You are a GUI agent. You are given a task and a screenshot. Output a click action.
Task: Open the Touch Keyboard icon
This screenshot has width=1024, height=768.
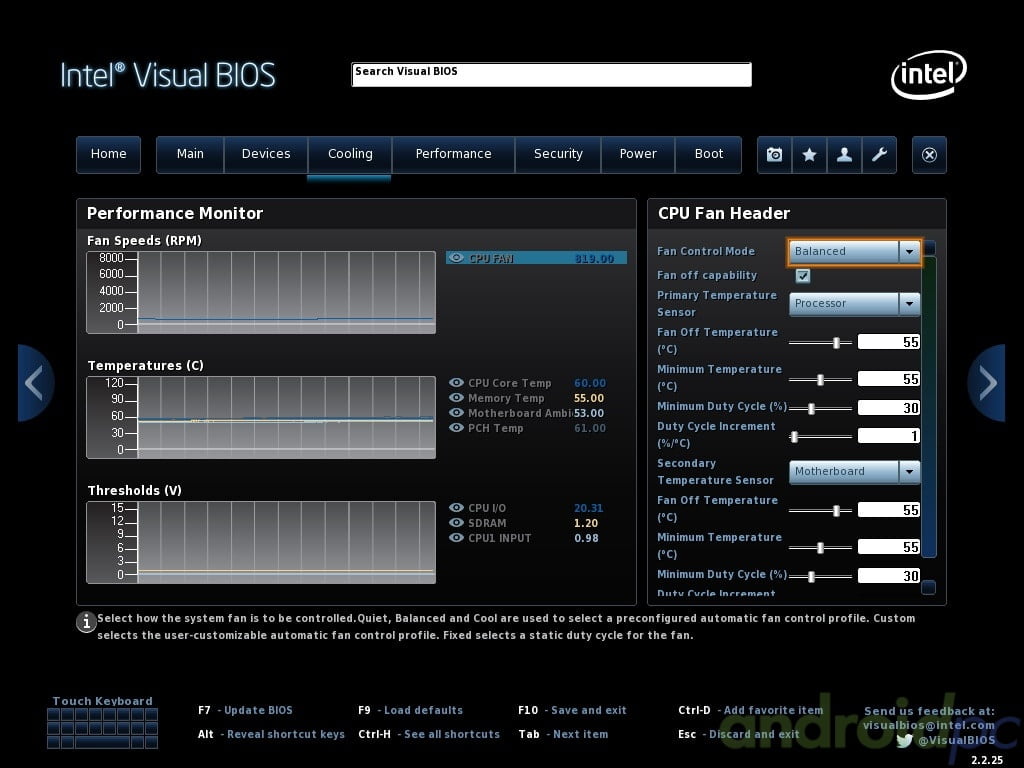coord(102,728)
